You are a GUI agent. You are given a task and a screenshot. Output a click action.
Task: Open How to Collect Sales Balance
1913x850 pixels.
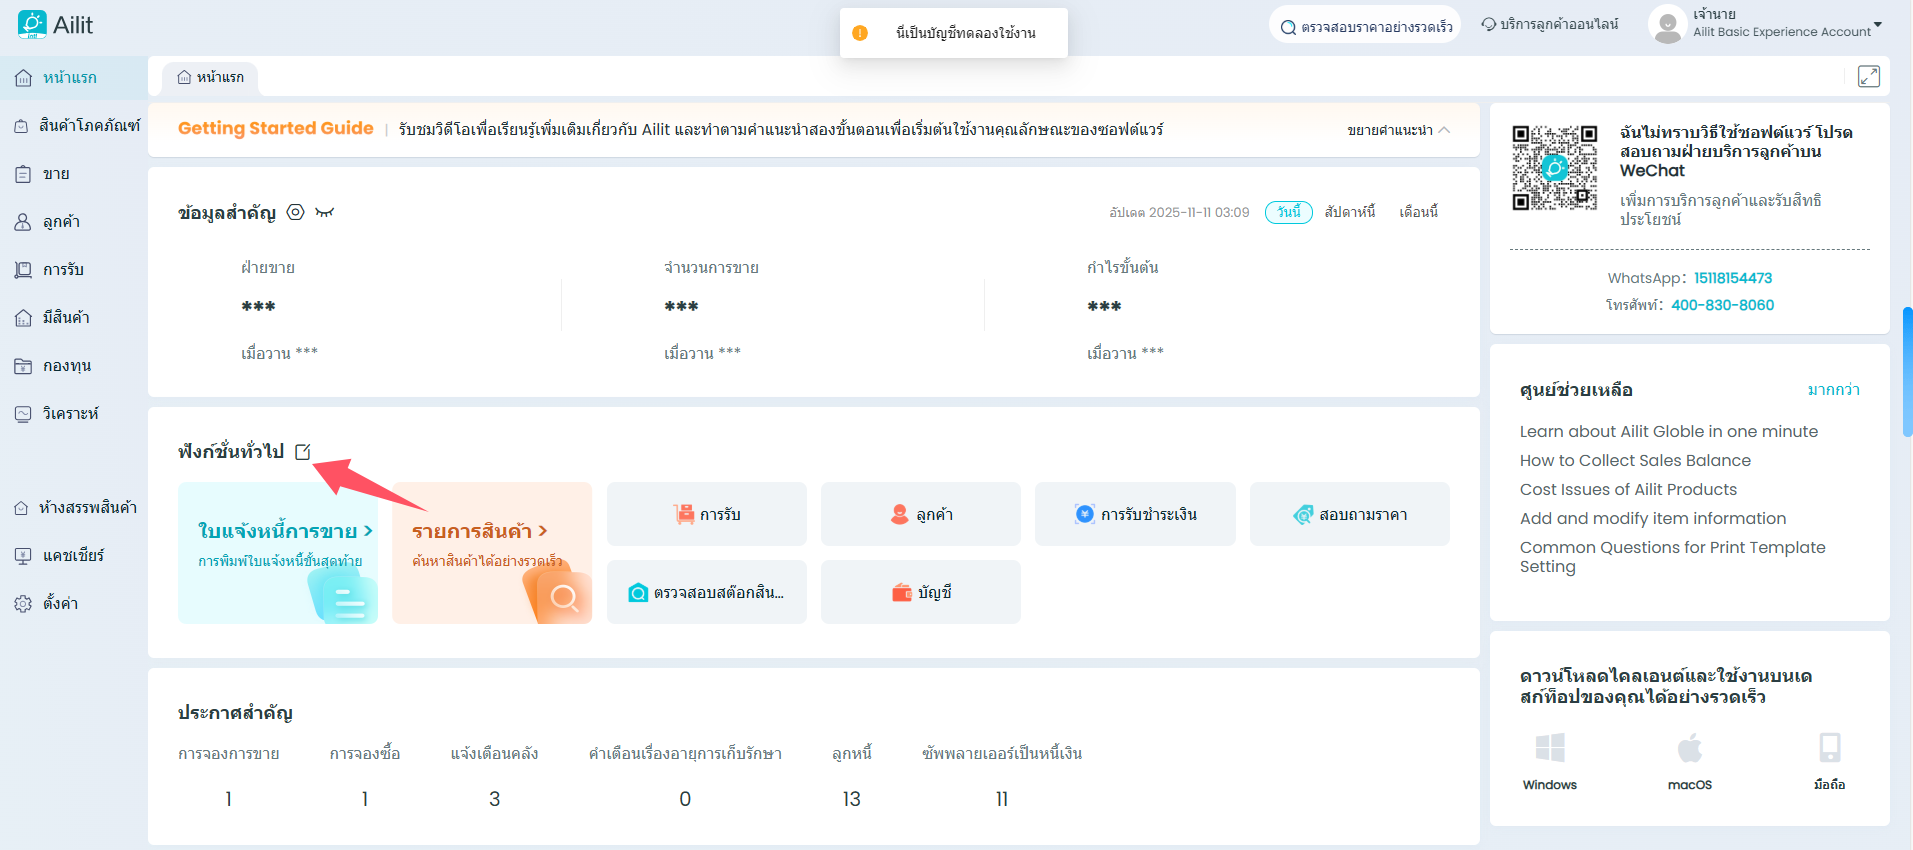(x=1635, y=460)
